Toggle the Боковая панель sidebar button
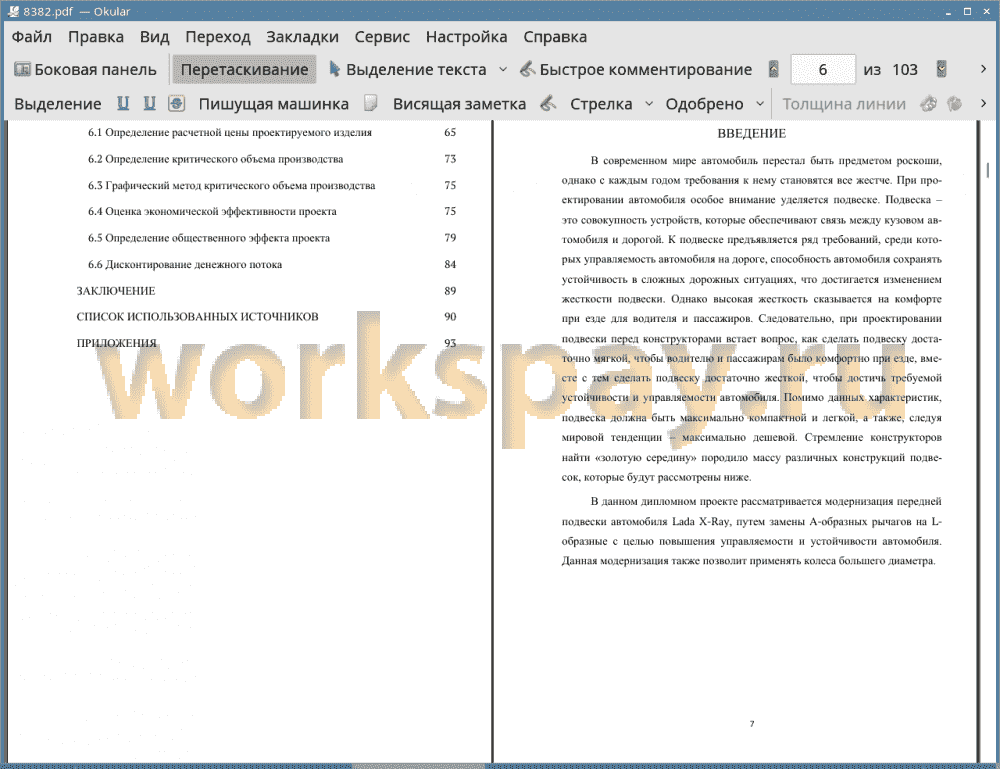Image resolution: width=1000 pixels, height=769 pixels. (x=85, y=70)
